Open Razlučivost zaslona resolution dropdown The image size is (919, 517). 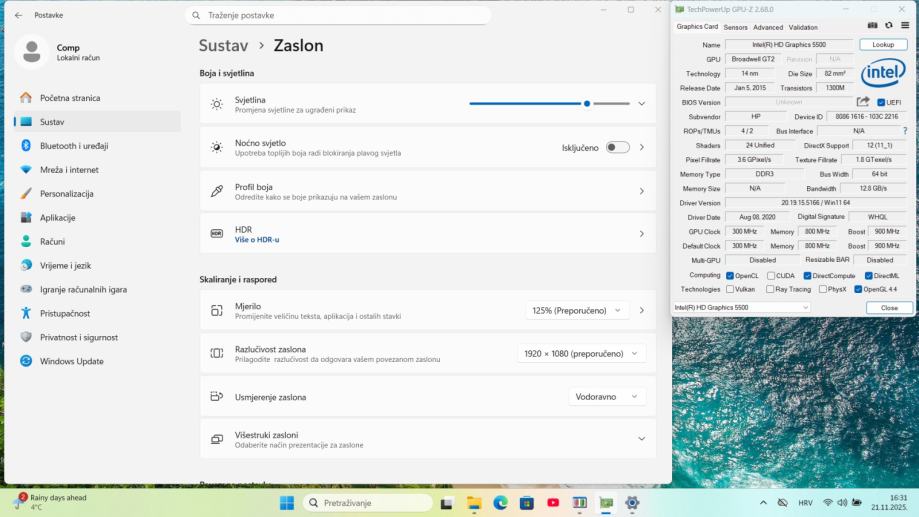tap(581, 353)
